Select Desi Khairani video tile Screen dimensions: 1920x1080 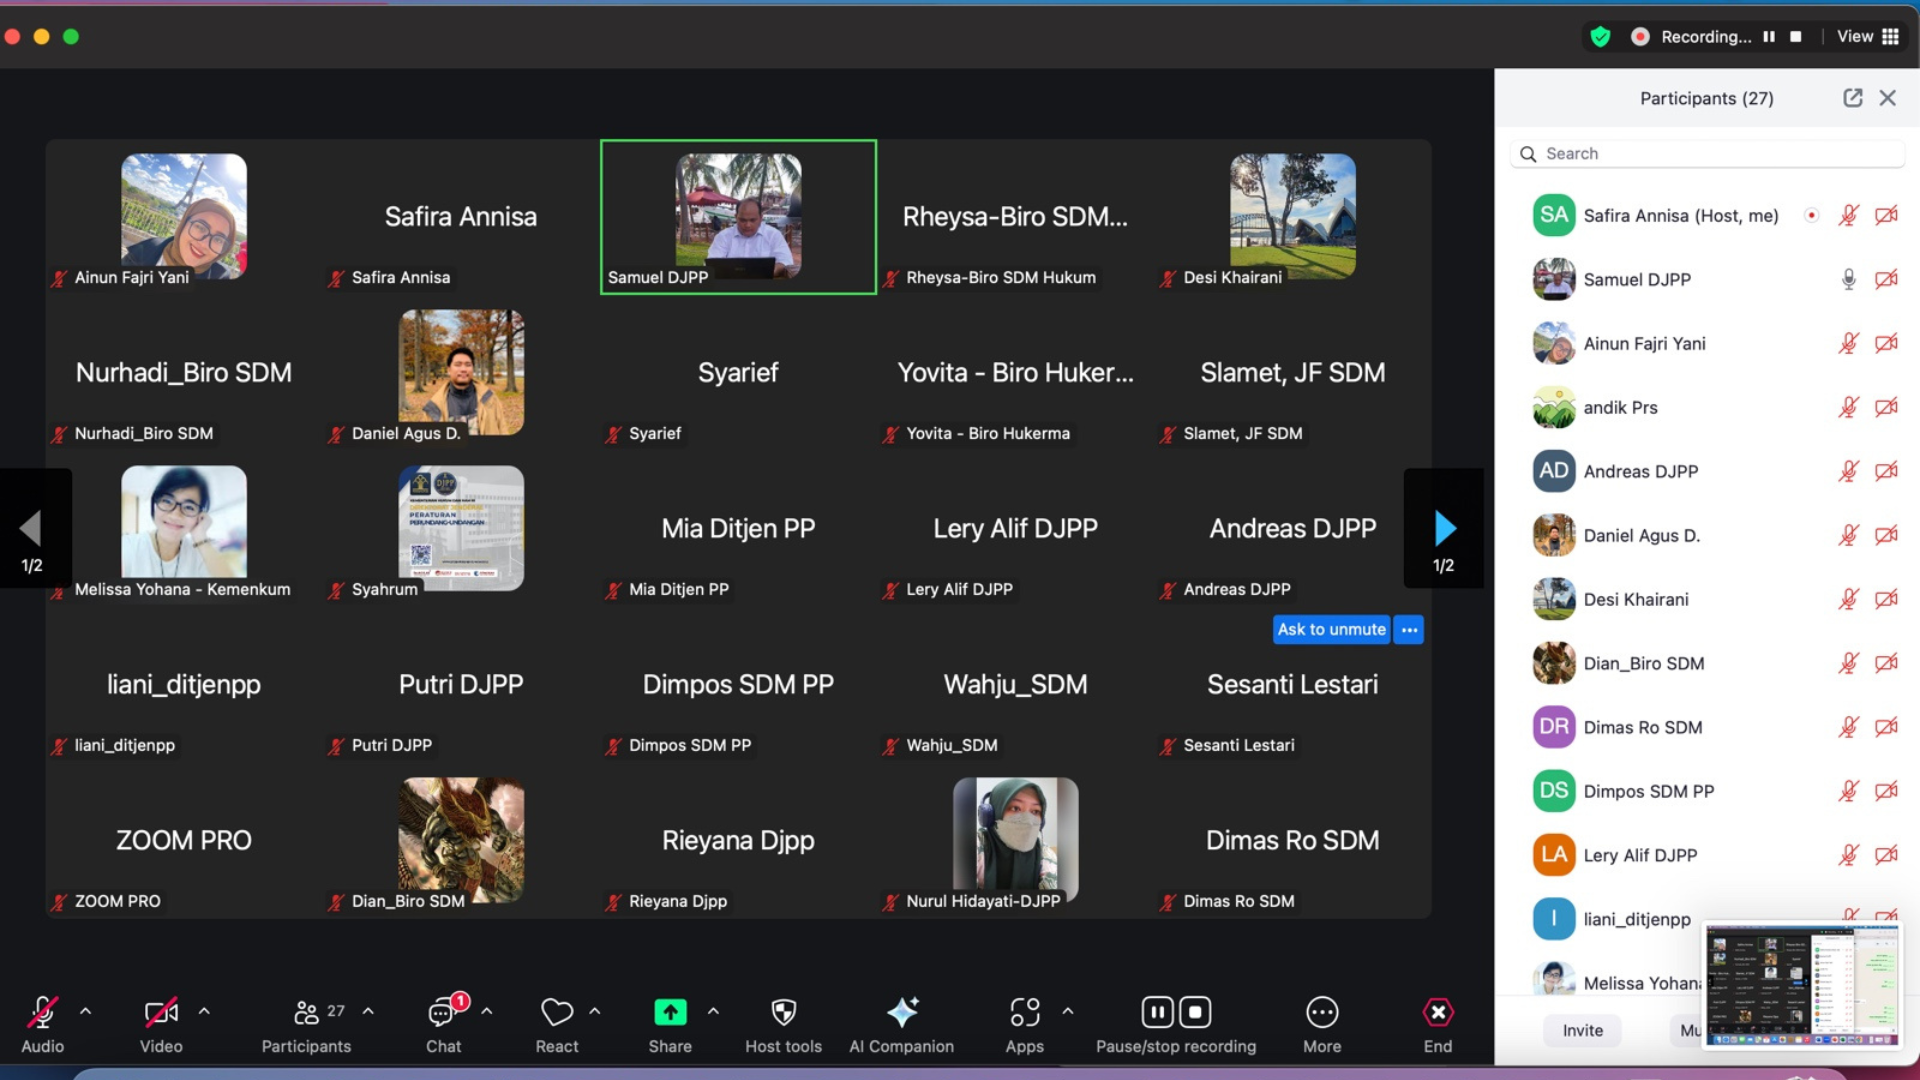(1292, 217)
